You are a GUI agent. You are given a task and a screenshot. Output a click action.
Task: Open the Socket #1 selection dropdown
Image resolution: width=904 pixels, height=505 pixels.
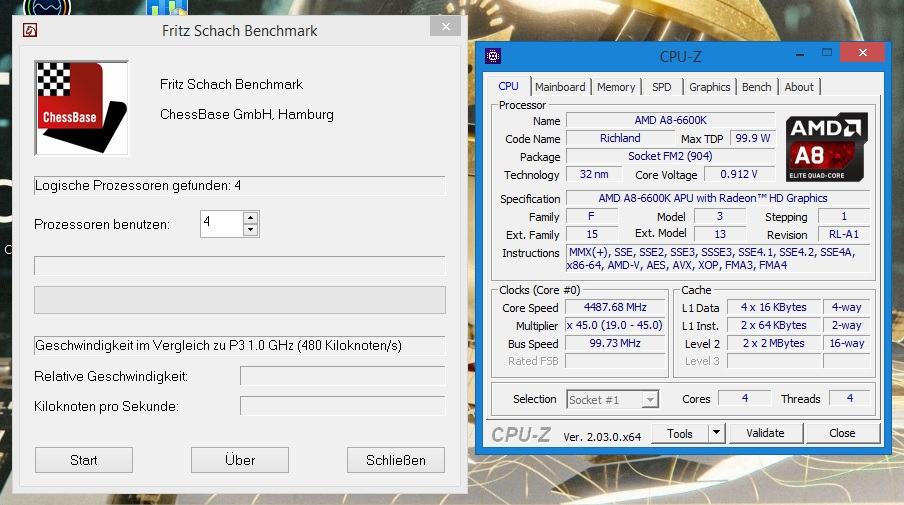click(612, 400)
